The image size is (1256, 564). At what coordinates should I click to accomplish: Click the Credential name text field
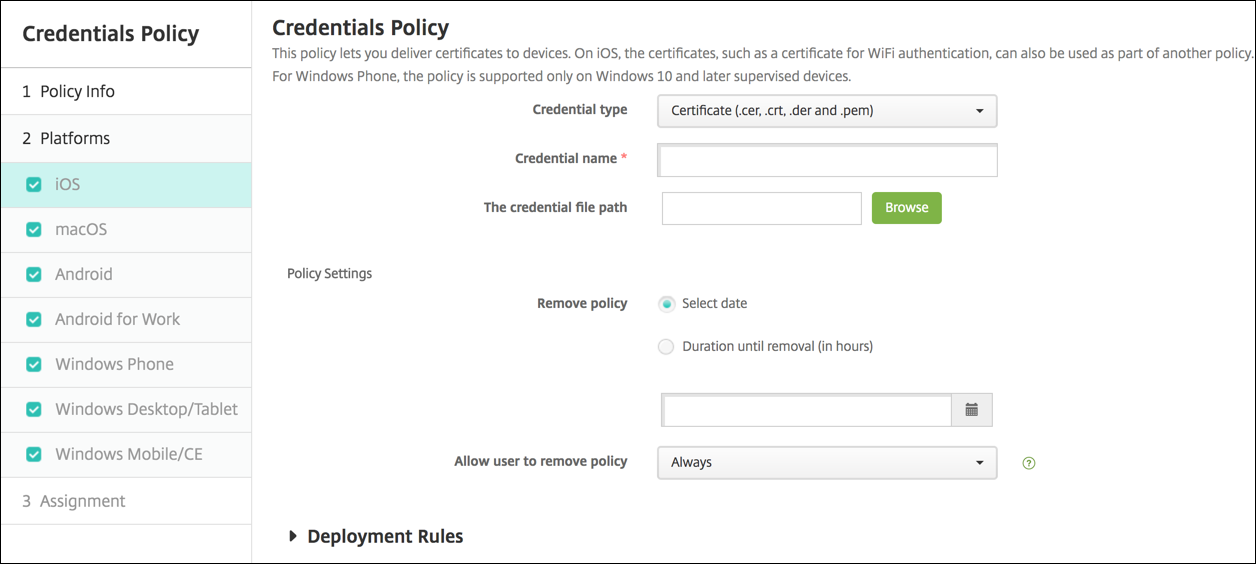click(x=827, y=160)
